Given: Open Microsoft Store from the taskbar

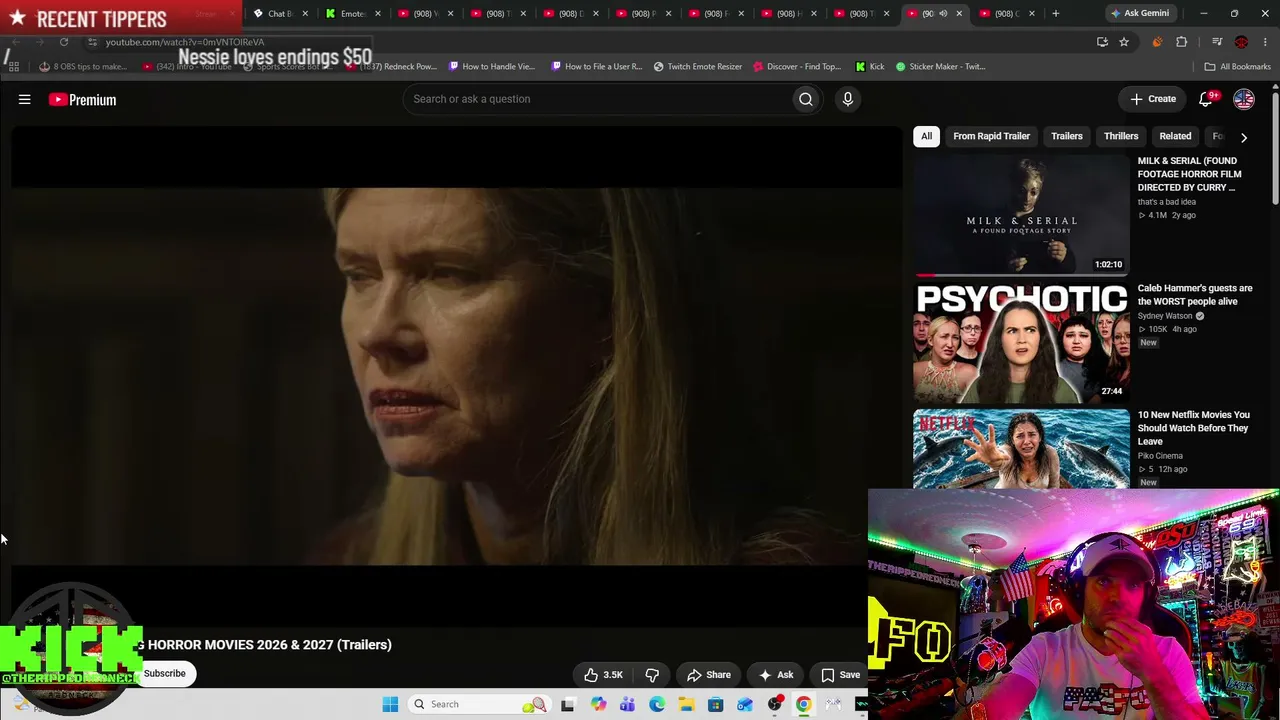Looking at the screenshot, I should (715, 704).
